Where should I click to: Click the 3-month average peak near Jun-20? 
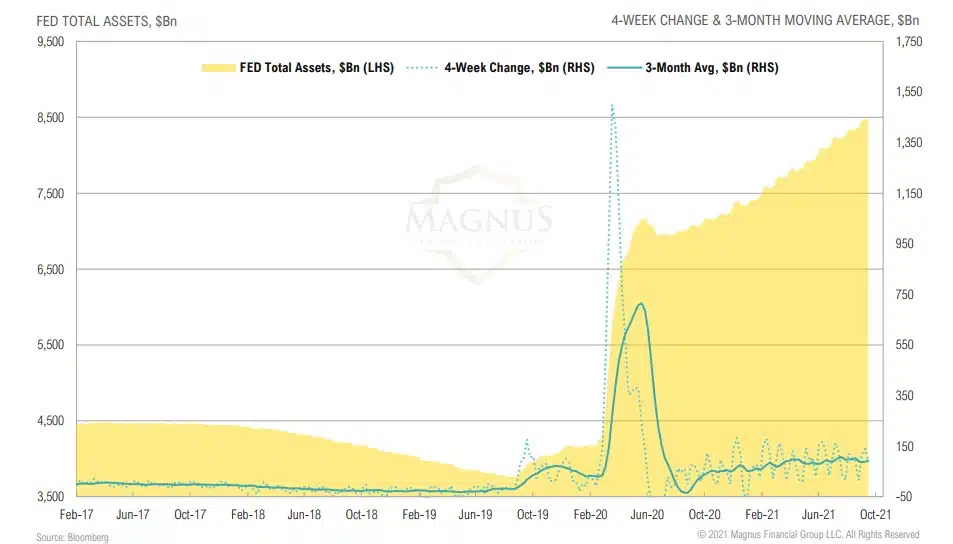(640, 304)
